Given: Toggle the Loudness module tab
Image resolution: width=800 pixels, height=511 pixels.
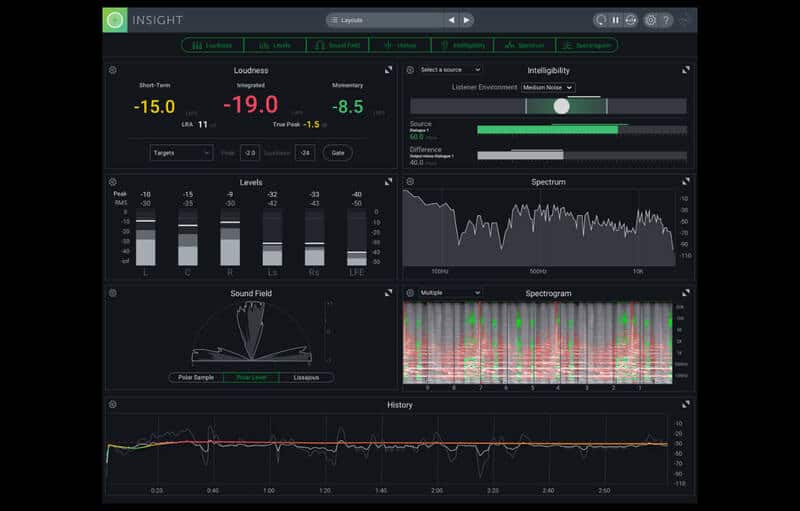Looking at the screenshot, I should (213, 45).
